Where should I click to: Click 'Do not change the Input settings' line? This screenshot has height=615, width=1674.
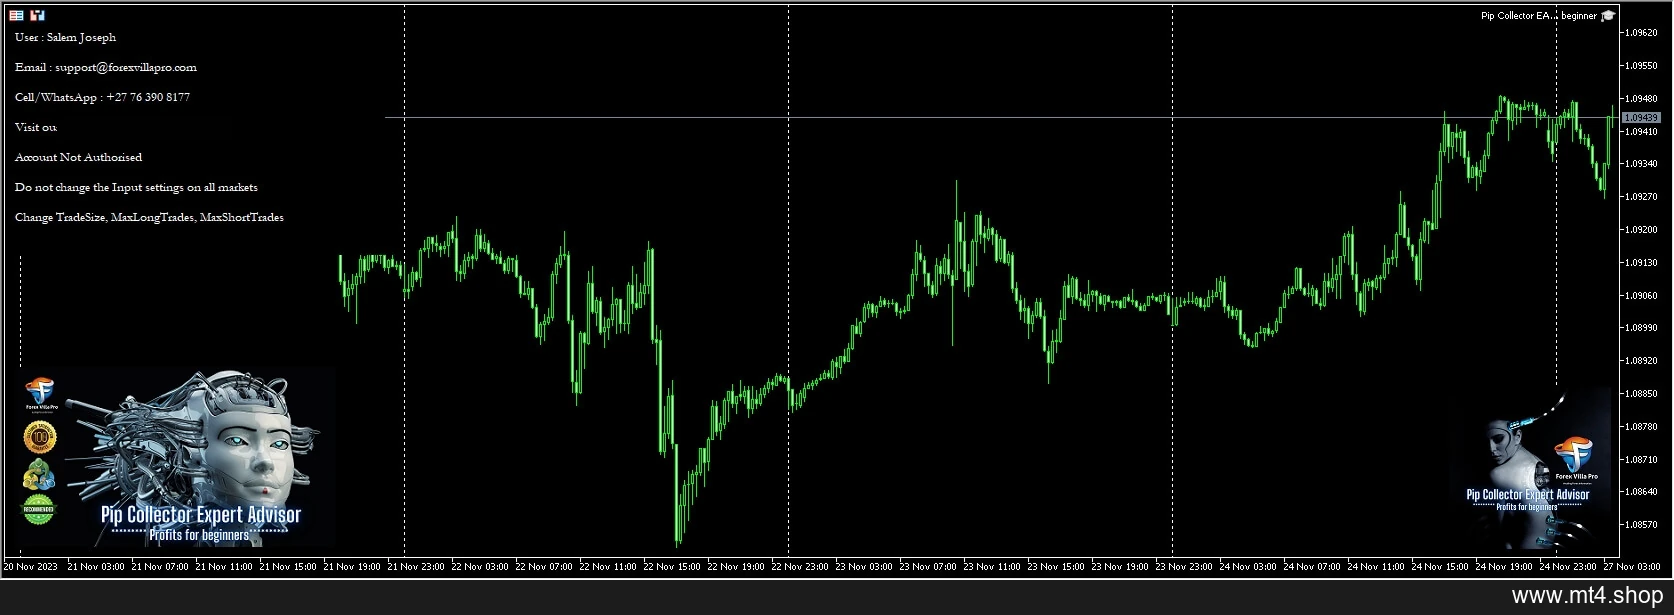click(136, 187)
